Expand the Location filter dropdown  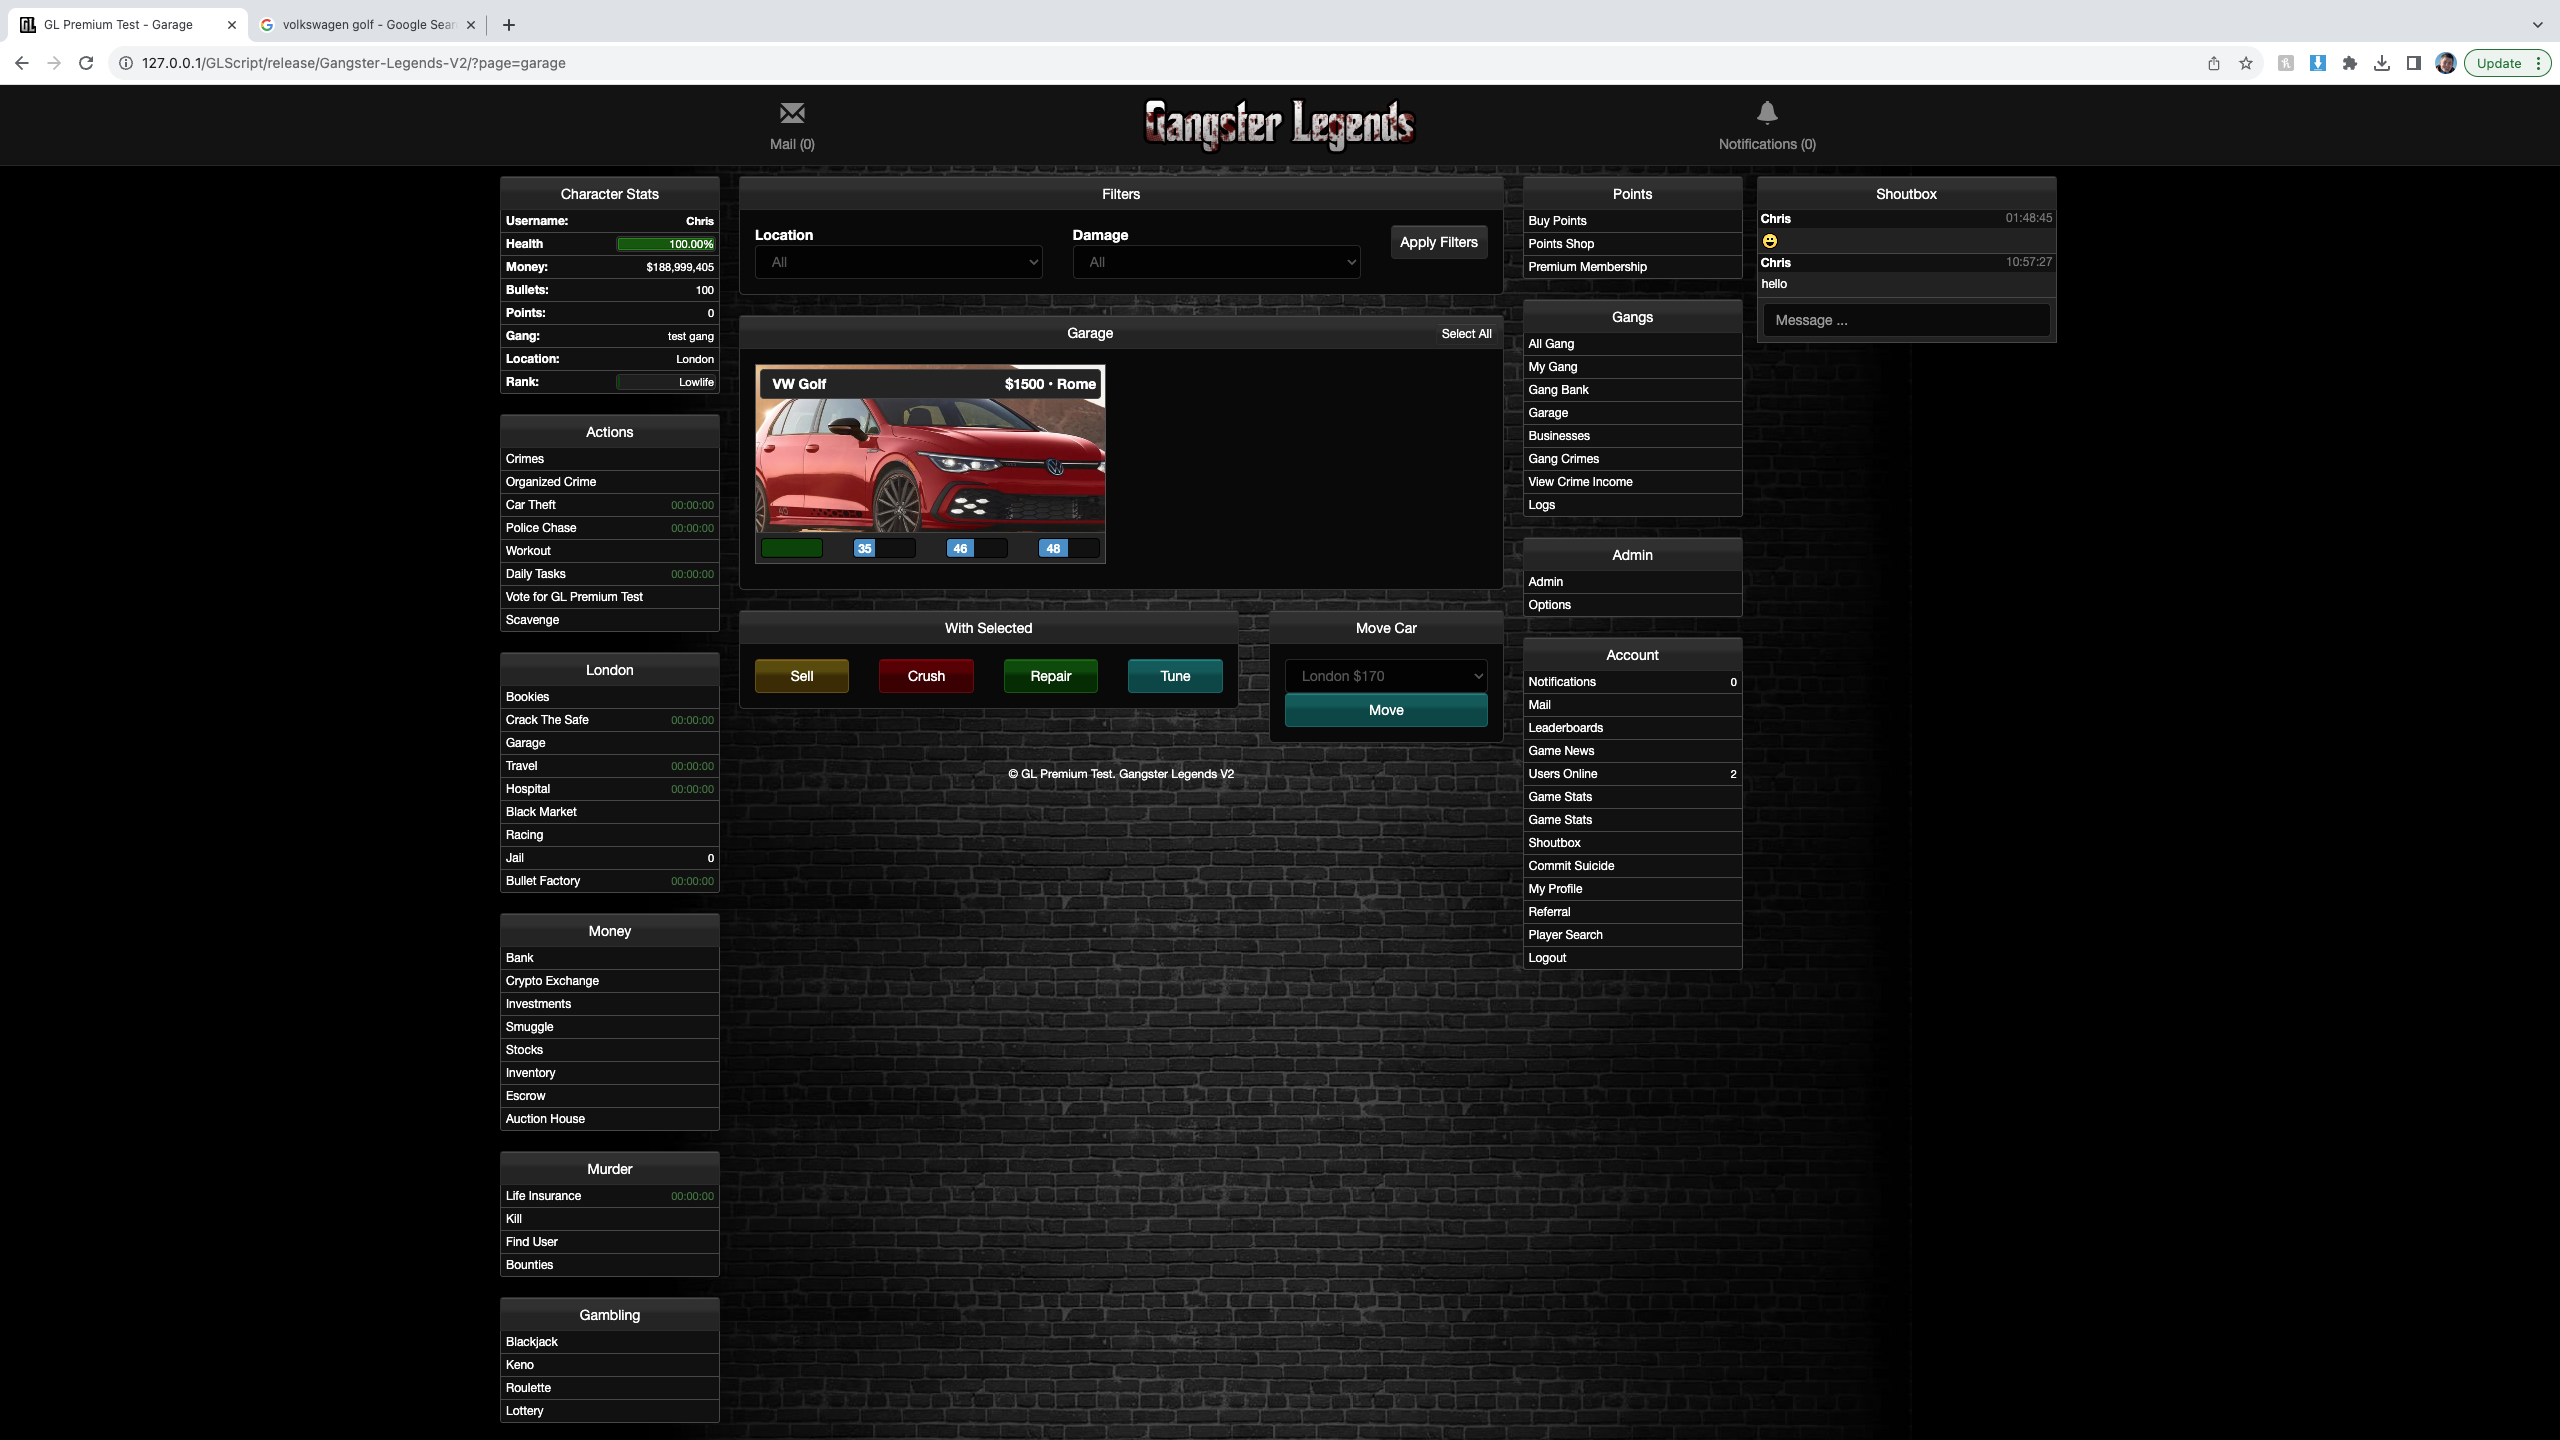(898, 262)
